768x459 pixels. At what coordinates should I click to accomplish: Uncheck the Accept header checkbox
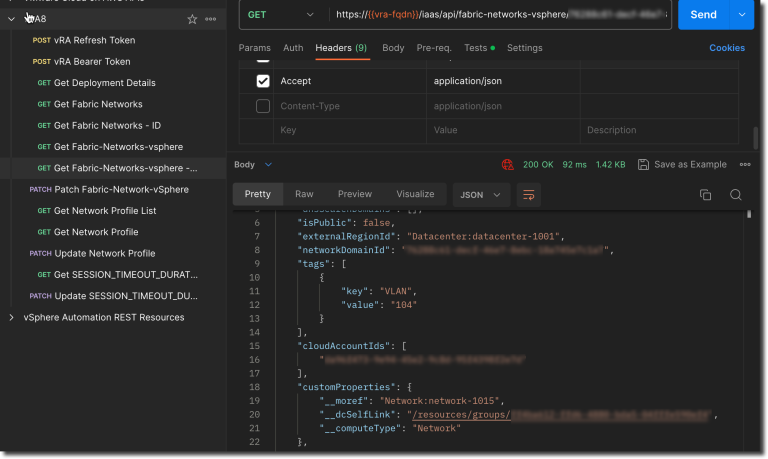point(263,81)
